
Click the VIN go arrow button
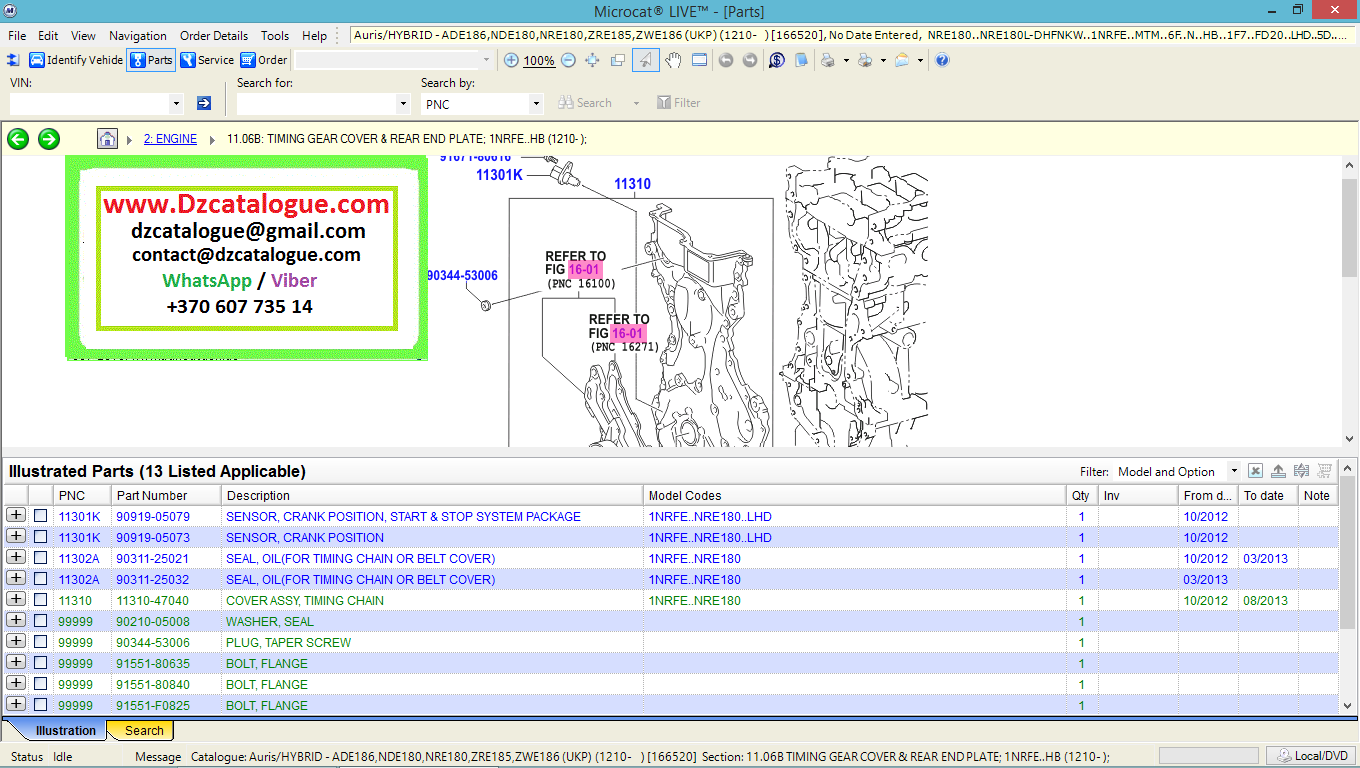[204, 103]
